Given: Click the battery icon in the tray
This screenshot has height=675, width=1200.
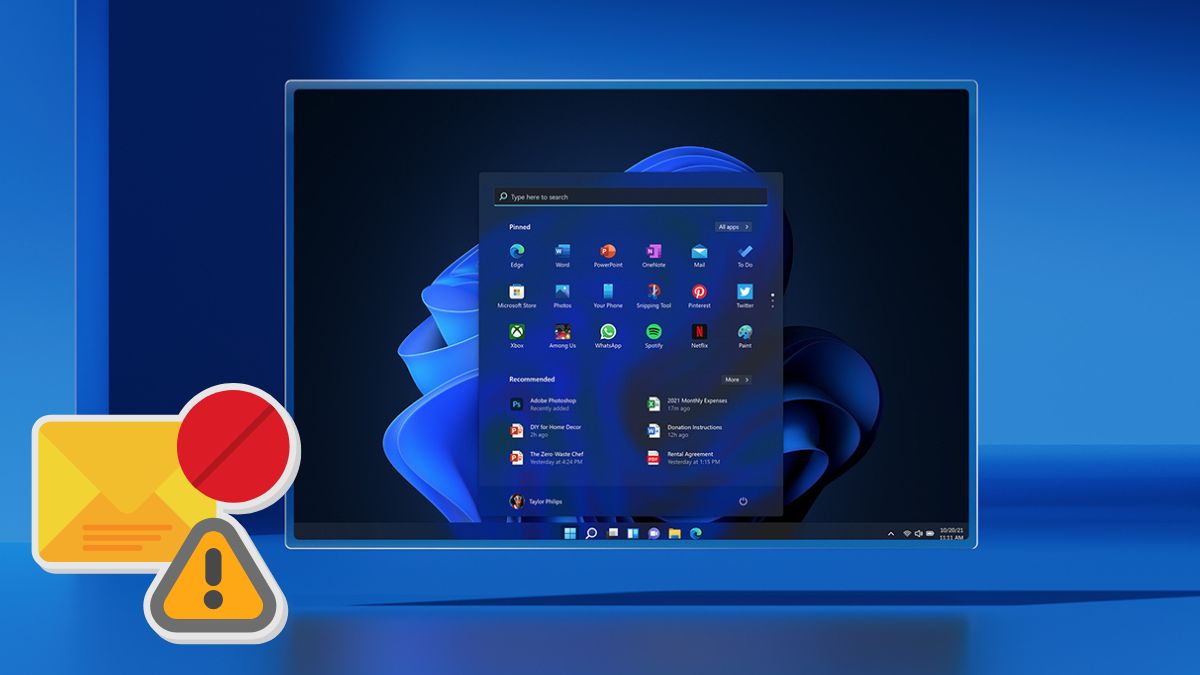Looking at the screenshot, I should tap(930, 534).
